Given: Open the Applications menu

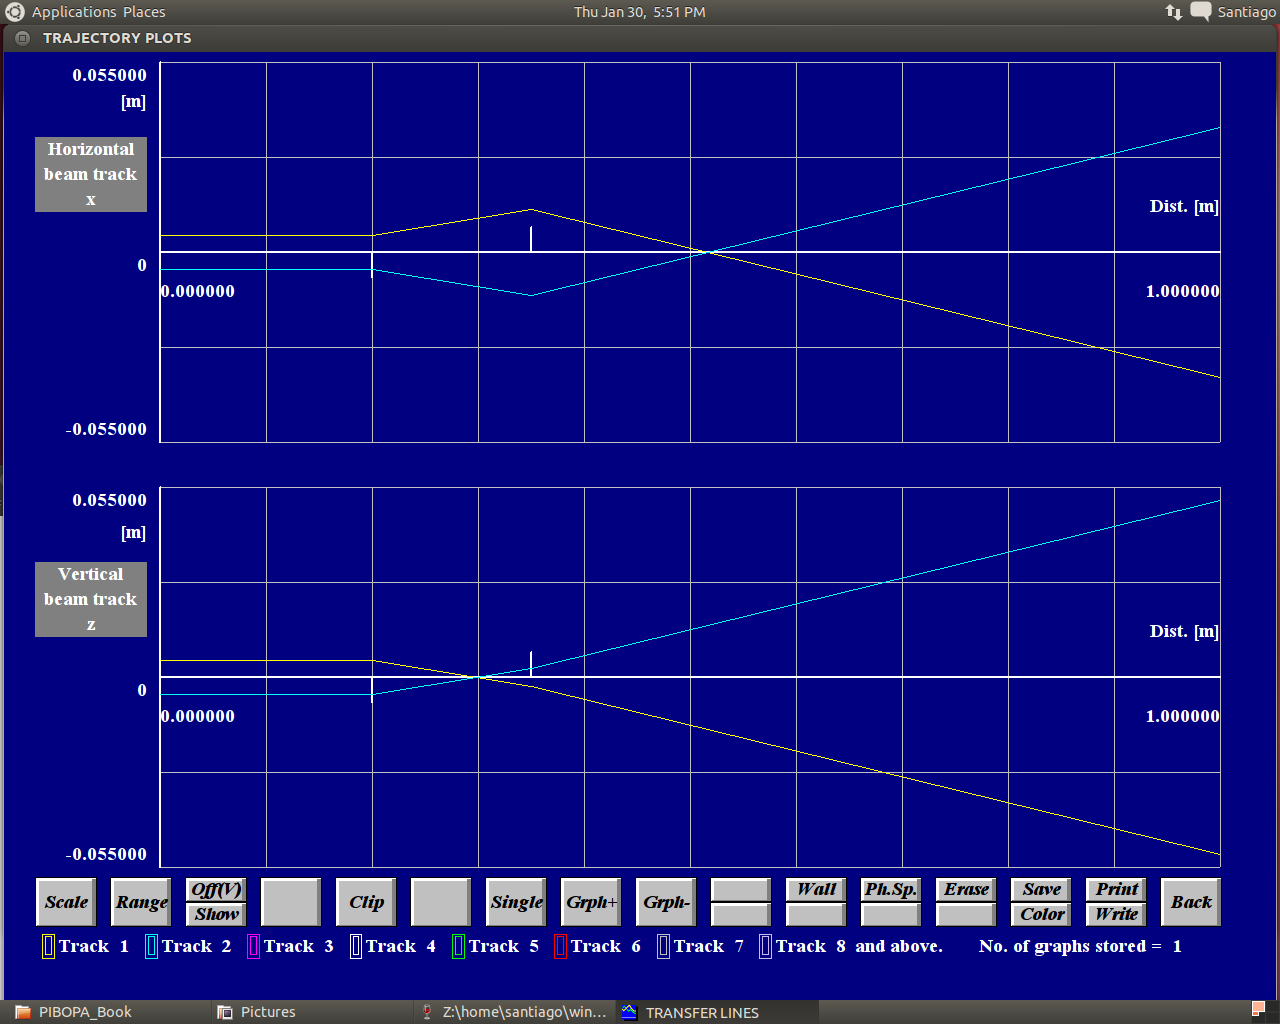Looking at the screenshot, I should click(x=74, y=12).
